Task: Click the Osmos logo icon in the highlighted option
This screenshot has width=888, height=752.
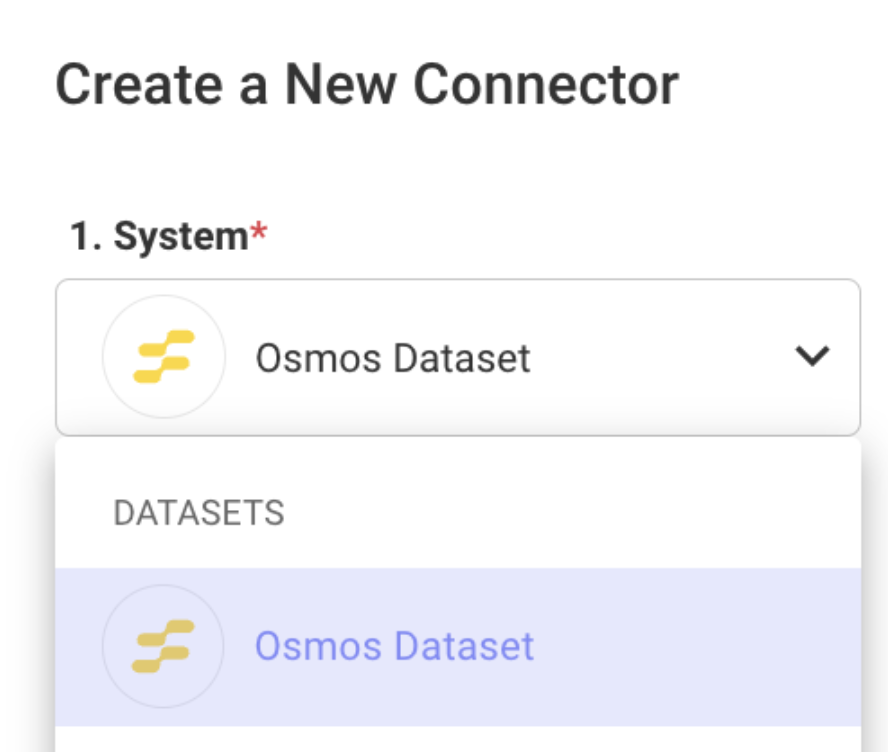Action: click(x=163, y=646)
